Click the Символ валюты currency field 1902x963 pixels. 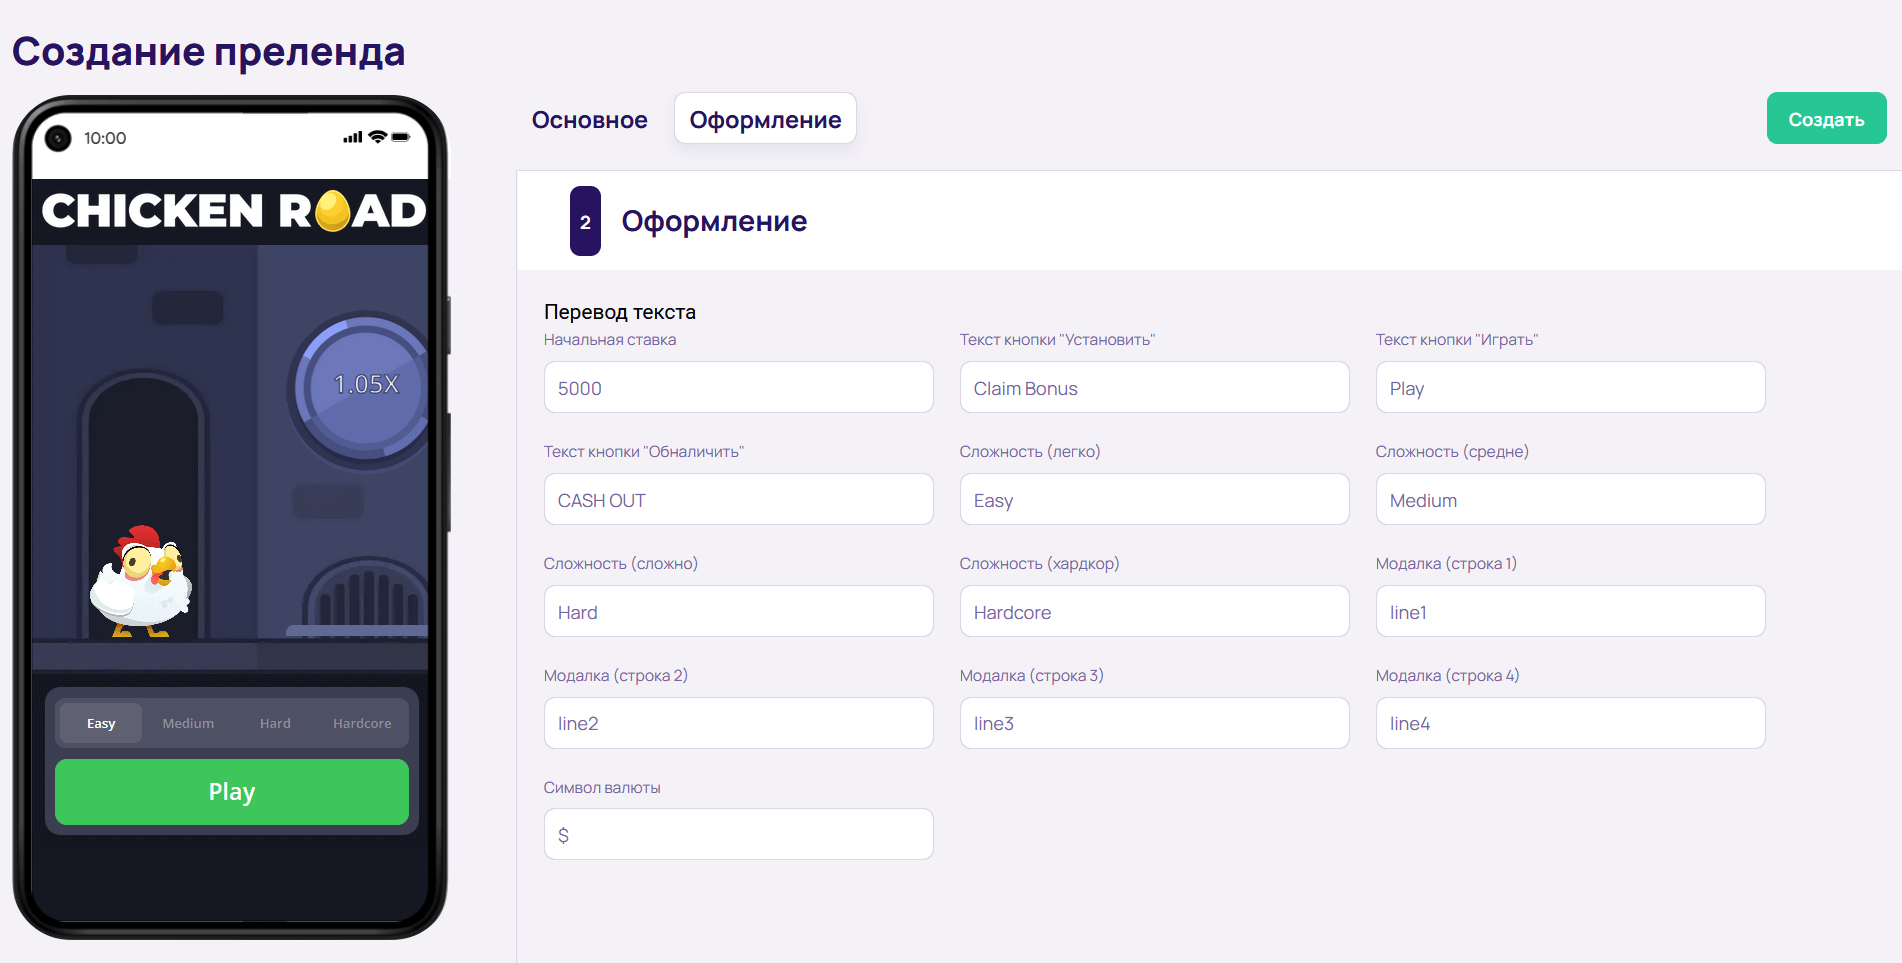[738, 834]
